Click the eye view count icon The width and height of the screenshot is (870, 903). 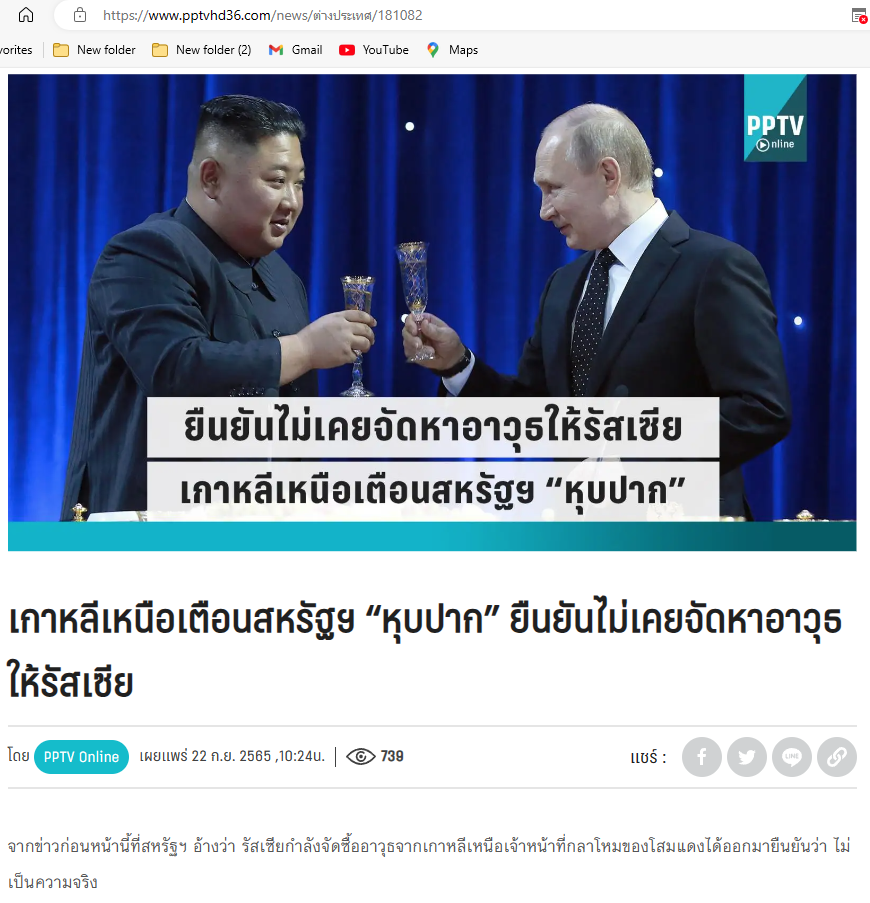360,756
